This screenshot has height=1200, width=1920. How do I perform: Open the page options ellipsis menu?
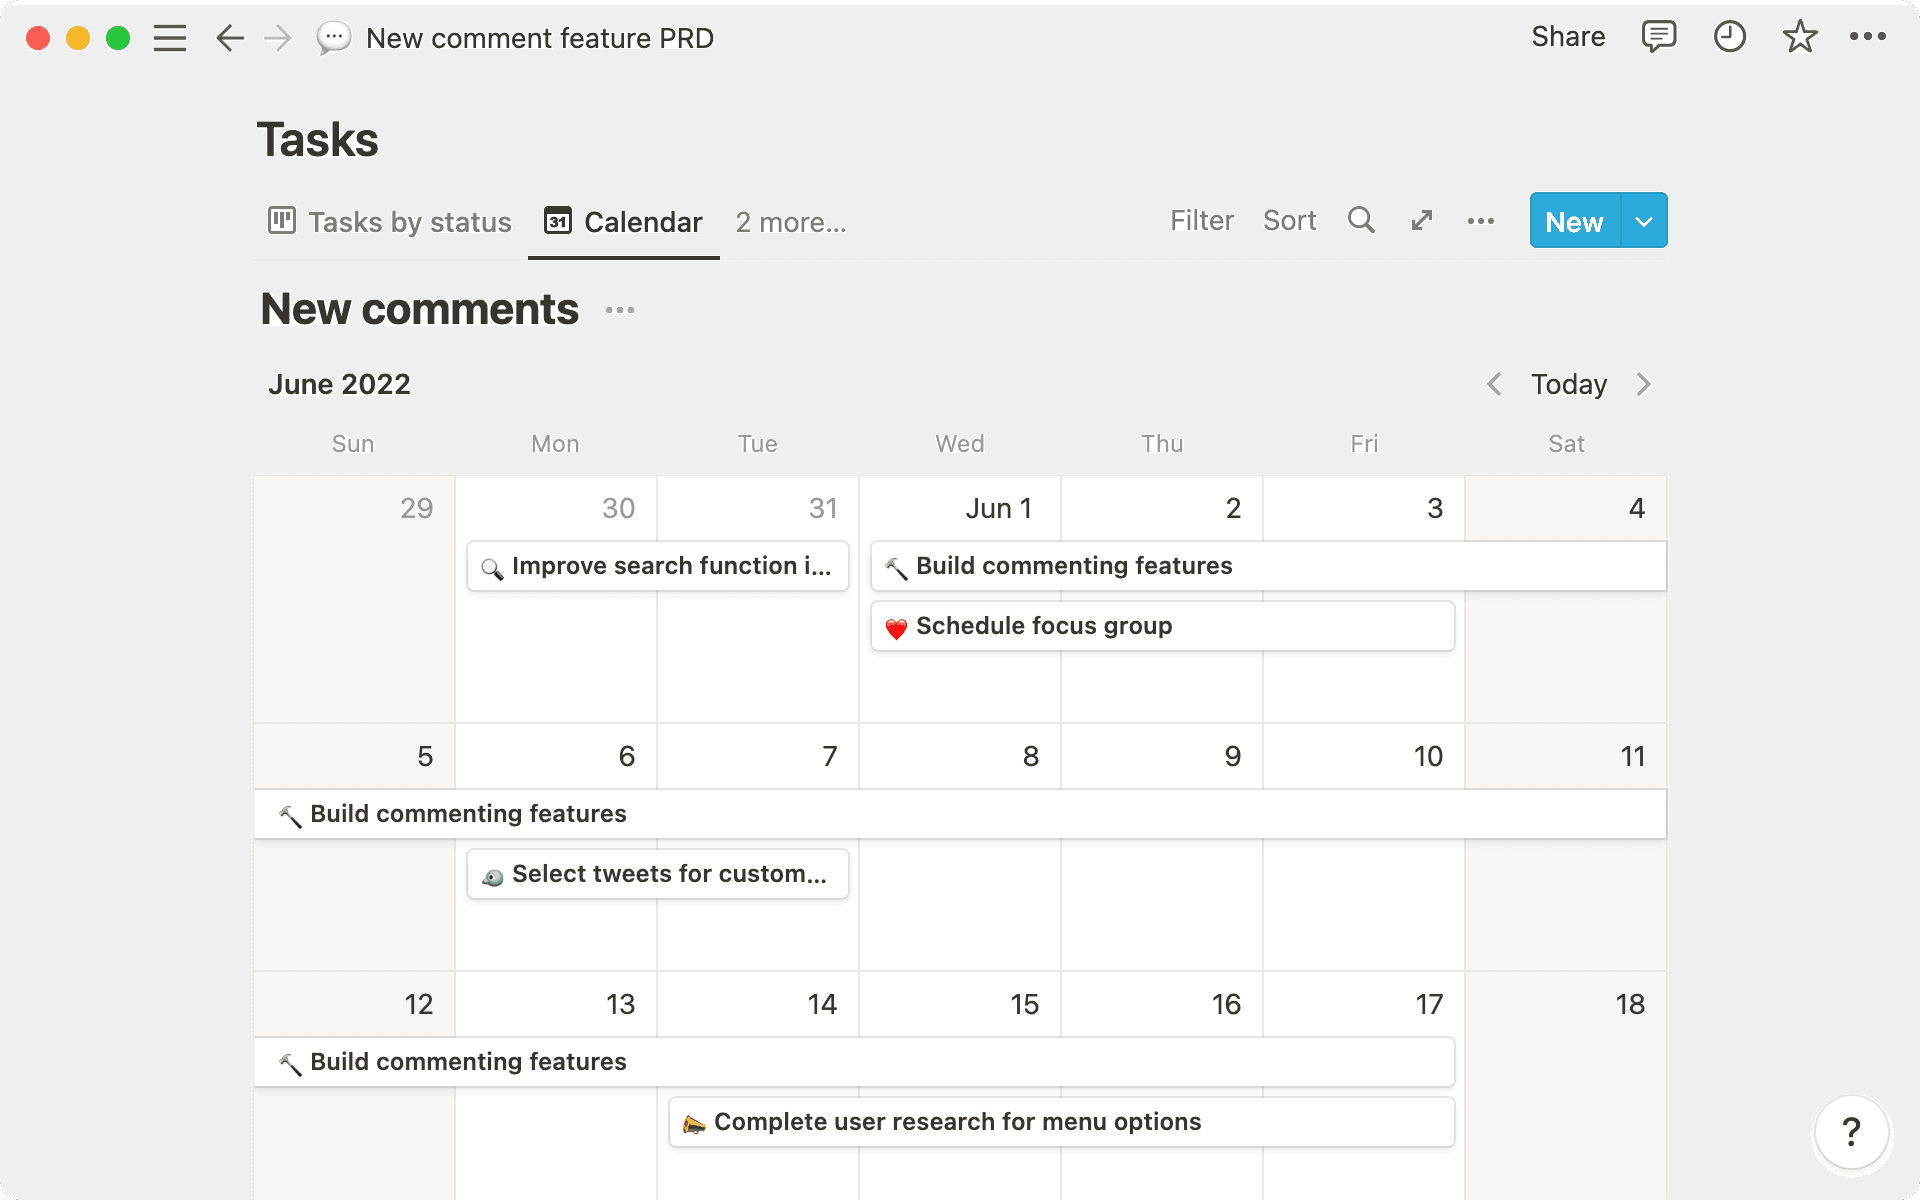pyautogui.click(x=1868, y=37)
